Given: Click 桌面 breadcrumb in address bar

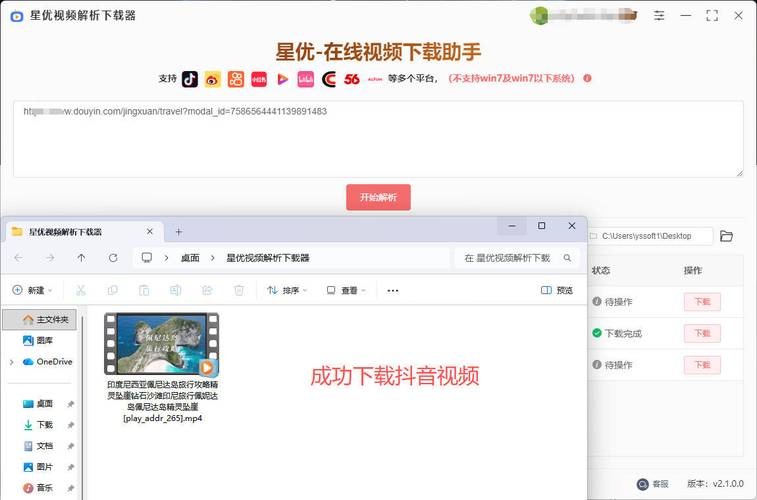Looking at the screenshot, I should 190,258.
